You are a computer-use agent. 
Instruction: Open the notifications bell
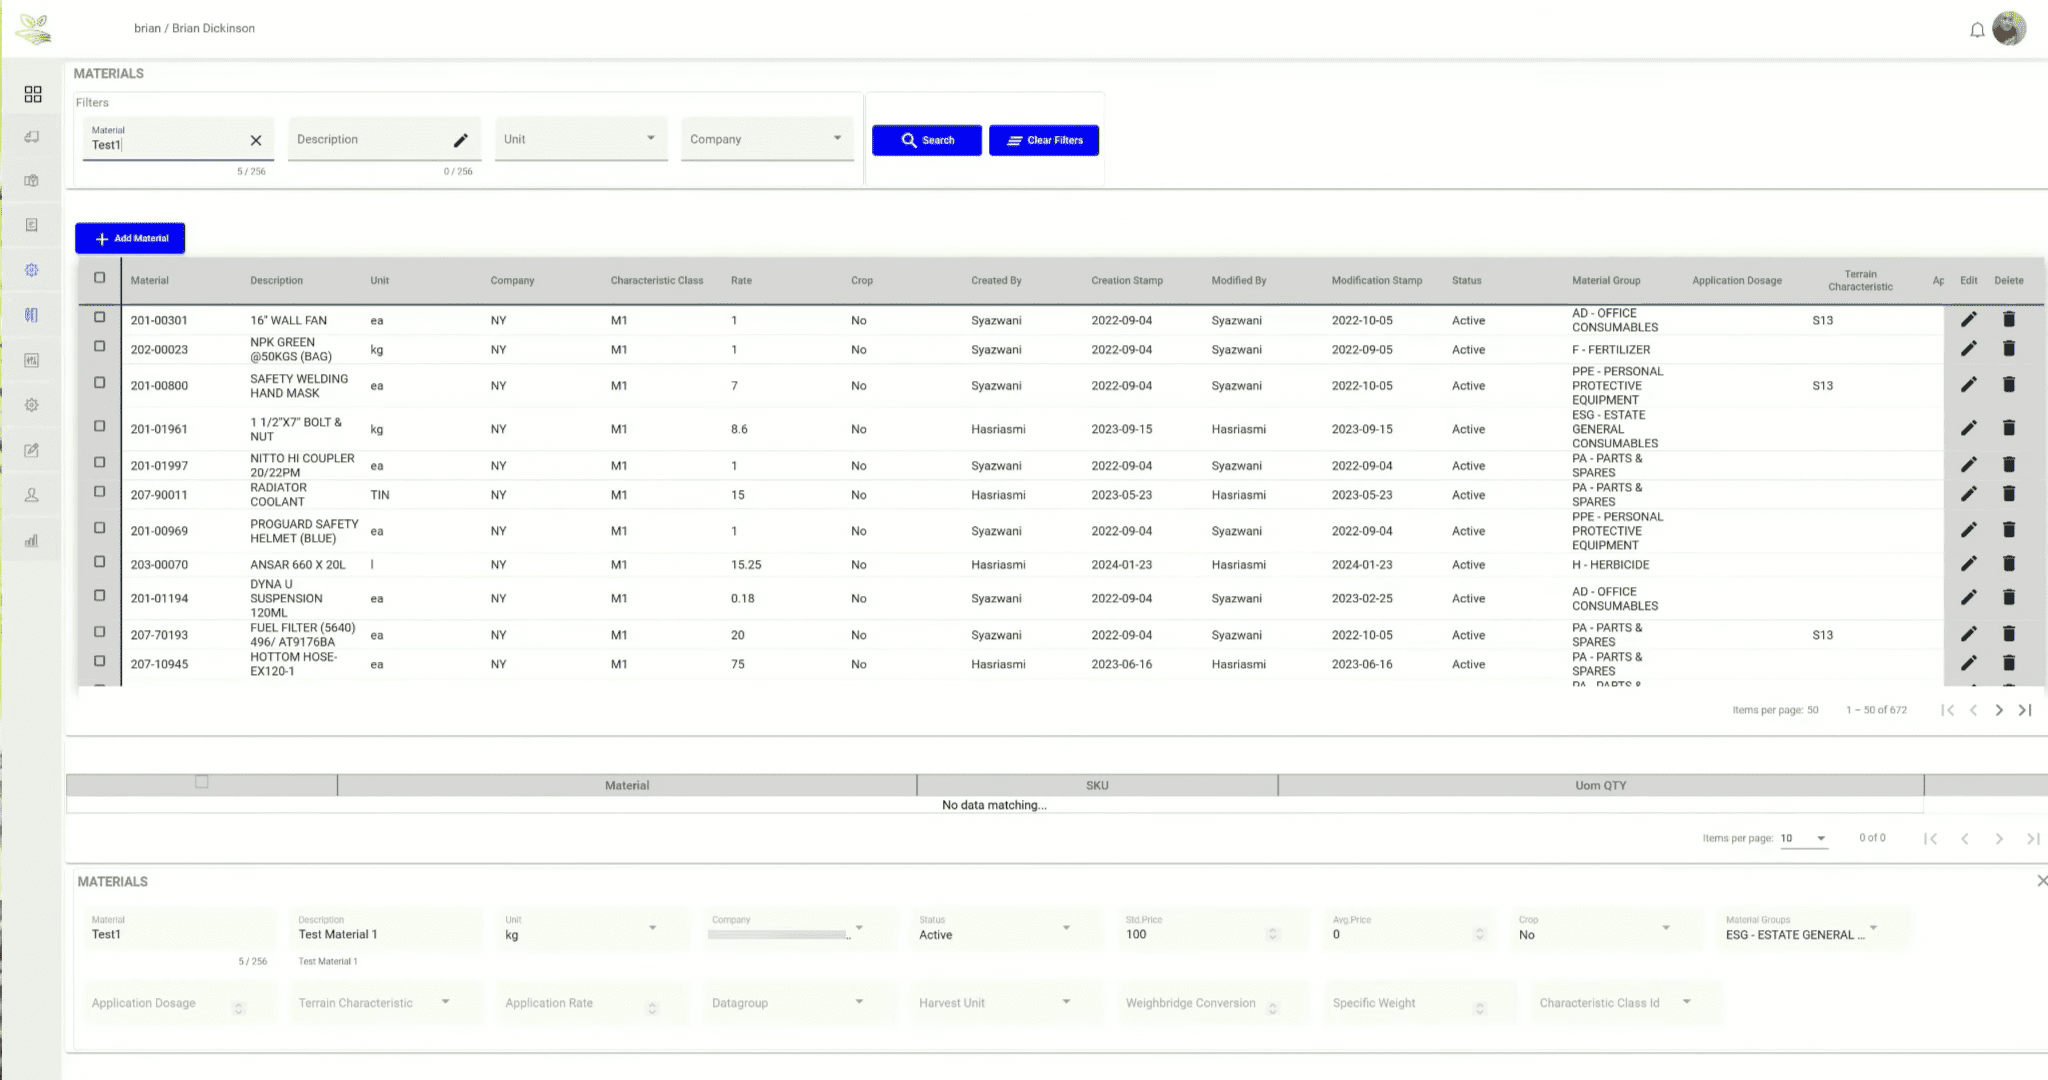pyautogui.click(x=1977, y=30)
